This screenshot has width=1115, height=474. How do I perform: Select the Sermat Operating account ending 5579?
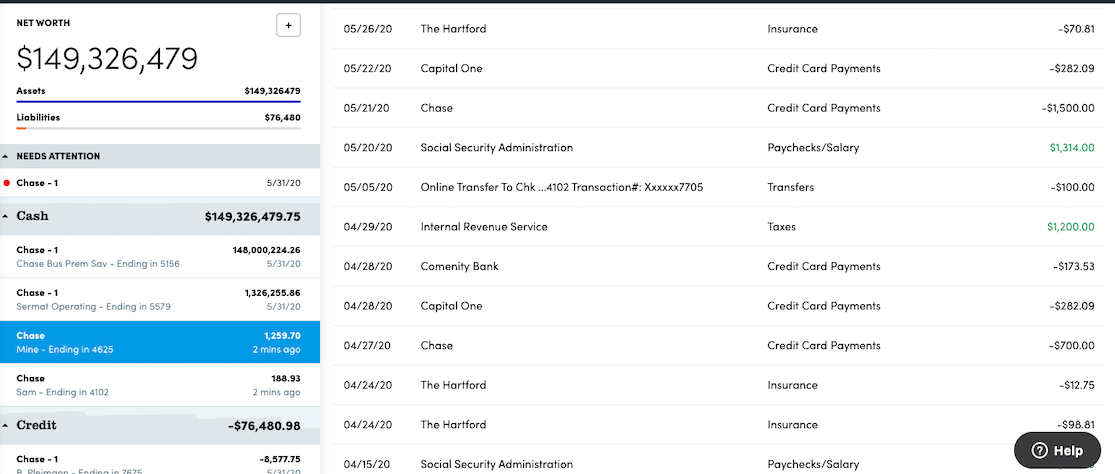(x=159, y=299)
